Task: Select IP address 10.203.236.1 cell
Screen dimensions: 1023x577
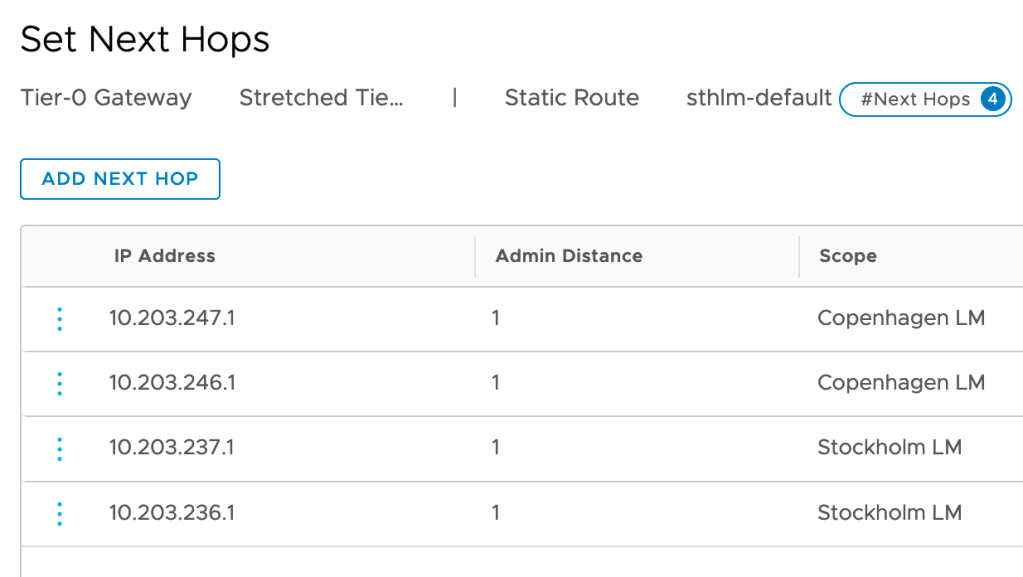Action: tap(172, 513)
